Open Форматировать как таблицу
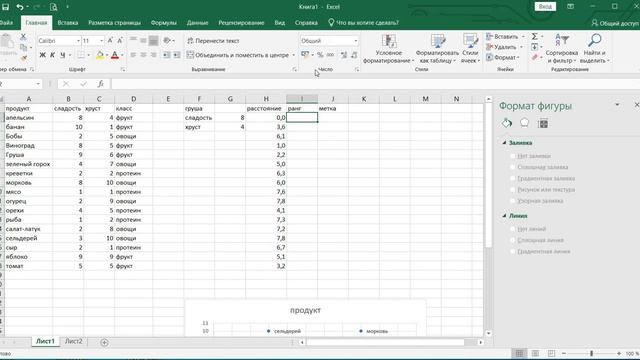 point(437,49)
